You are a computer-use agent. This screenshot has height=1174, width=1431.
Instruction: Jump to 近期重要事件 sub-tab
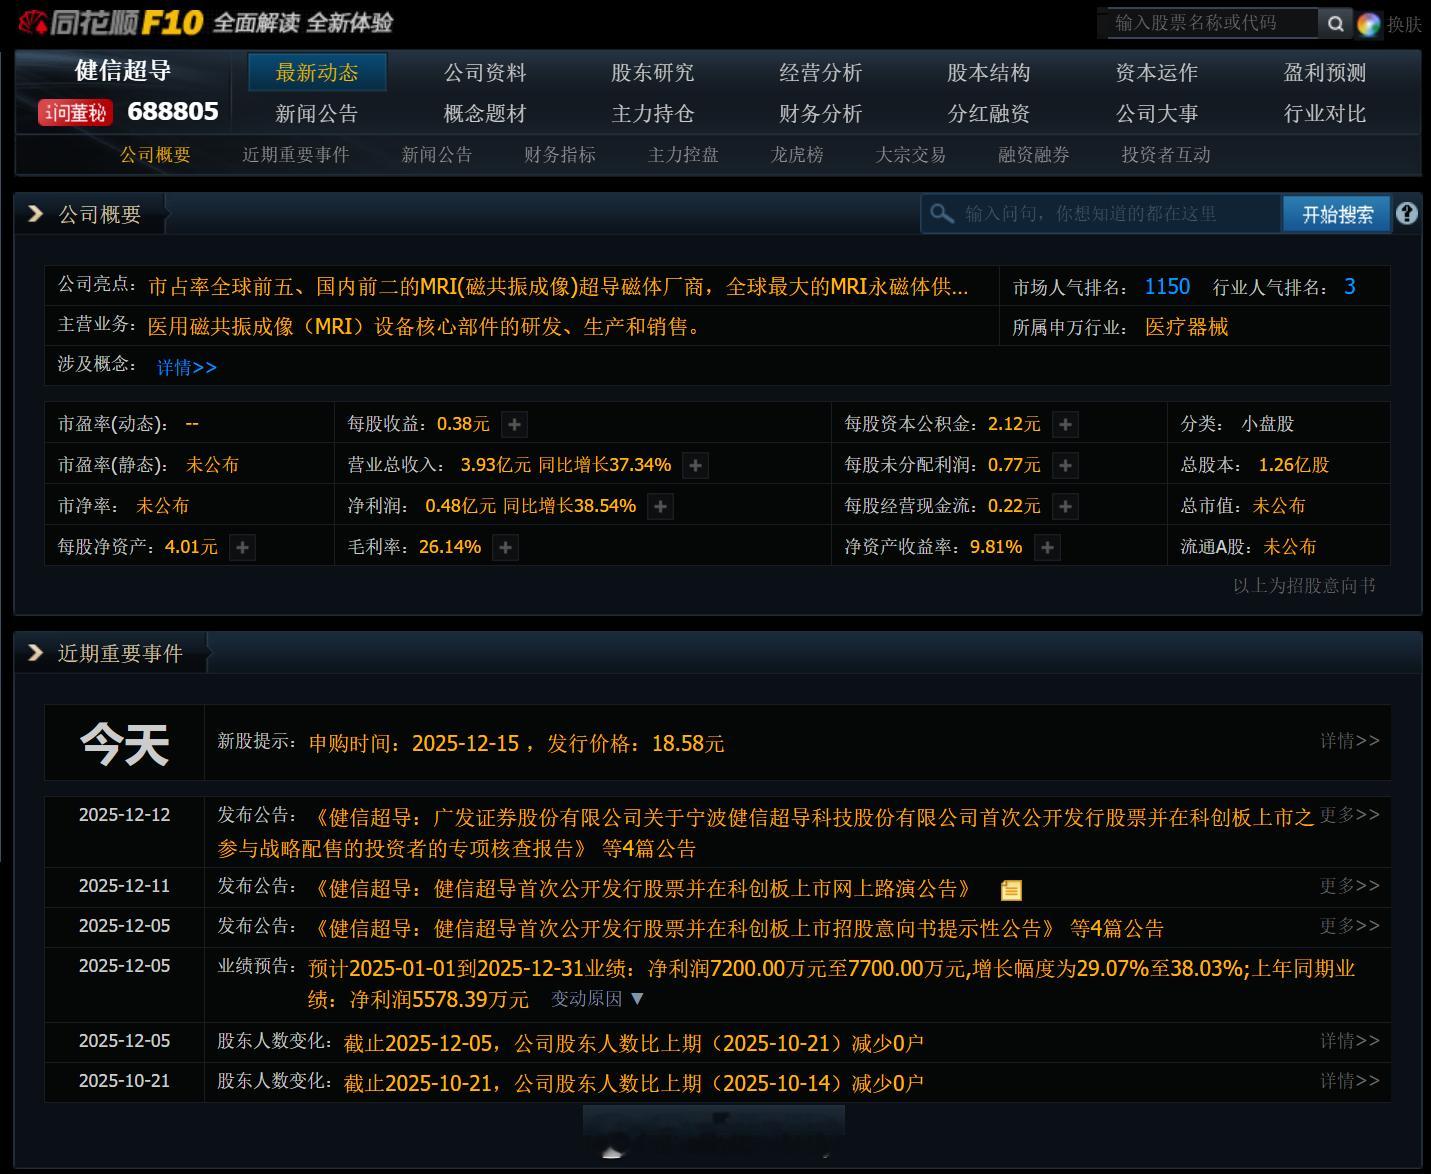tap(296, 155)
